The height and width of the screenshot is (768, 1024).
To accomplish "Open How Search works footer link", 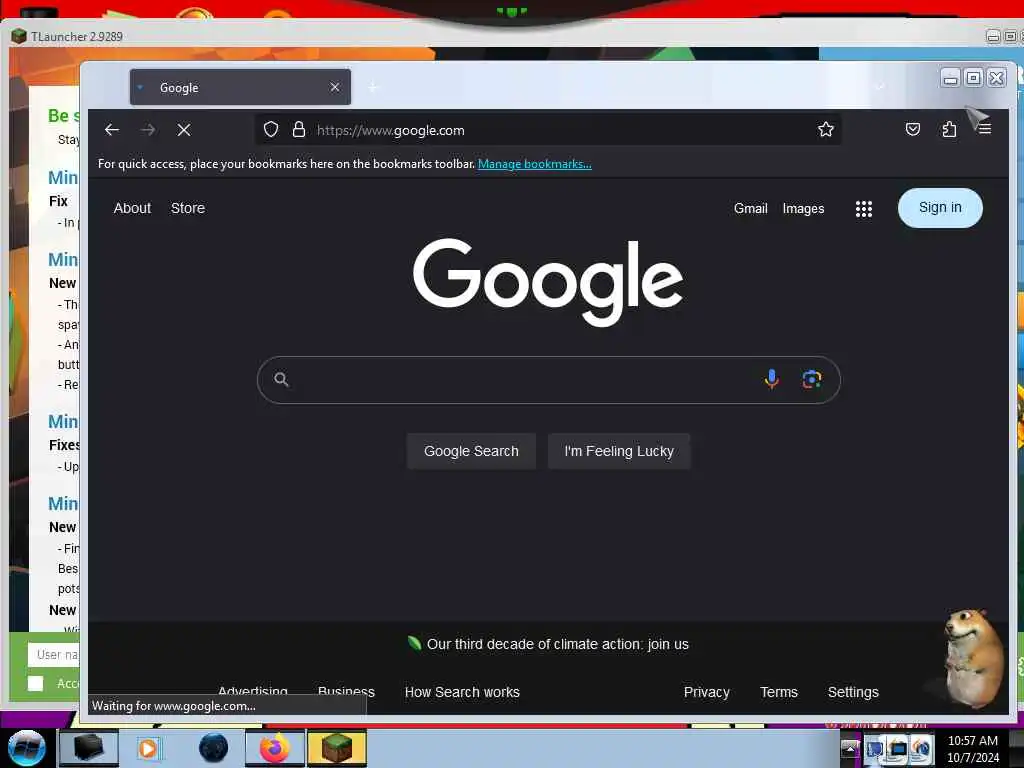I will [462, 692].
